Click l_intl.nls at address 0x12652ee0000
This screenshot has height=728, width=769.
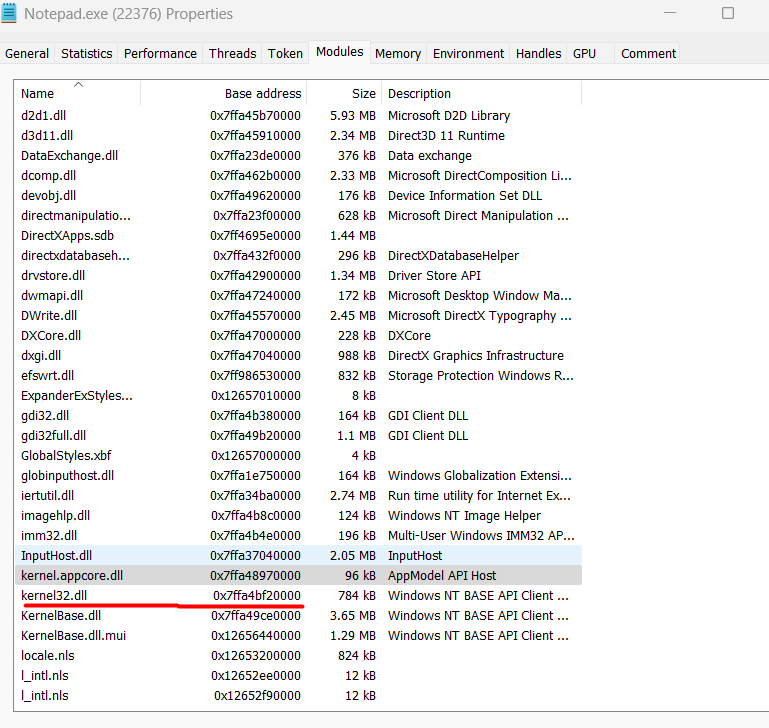coord(299,676)
